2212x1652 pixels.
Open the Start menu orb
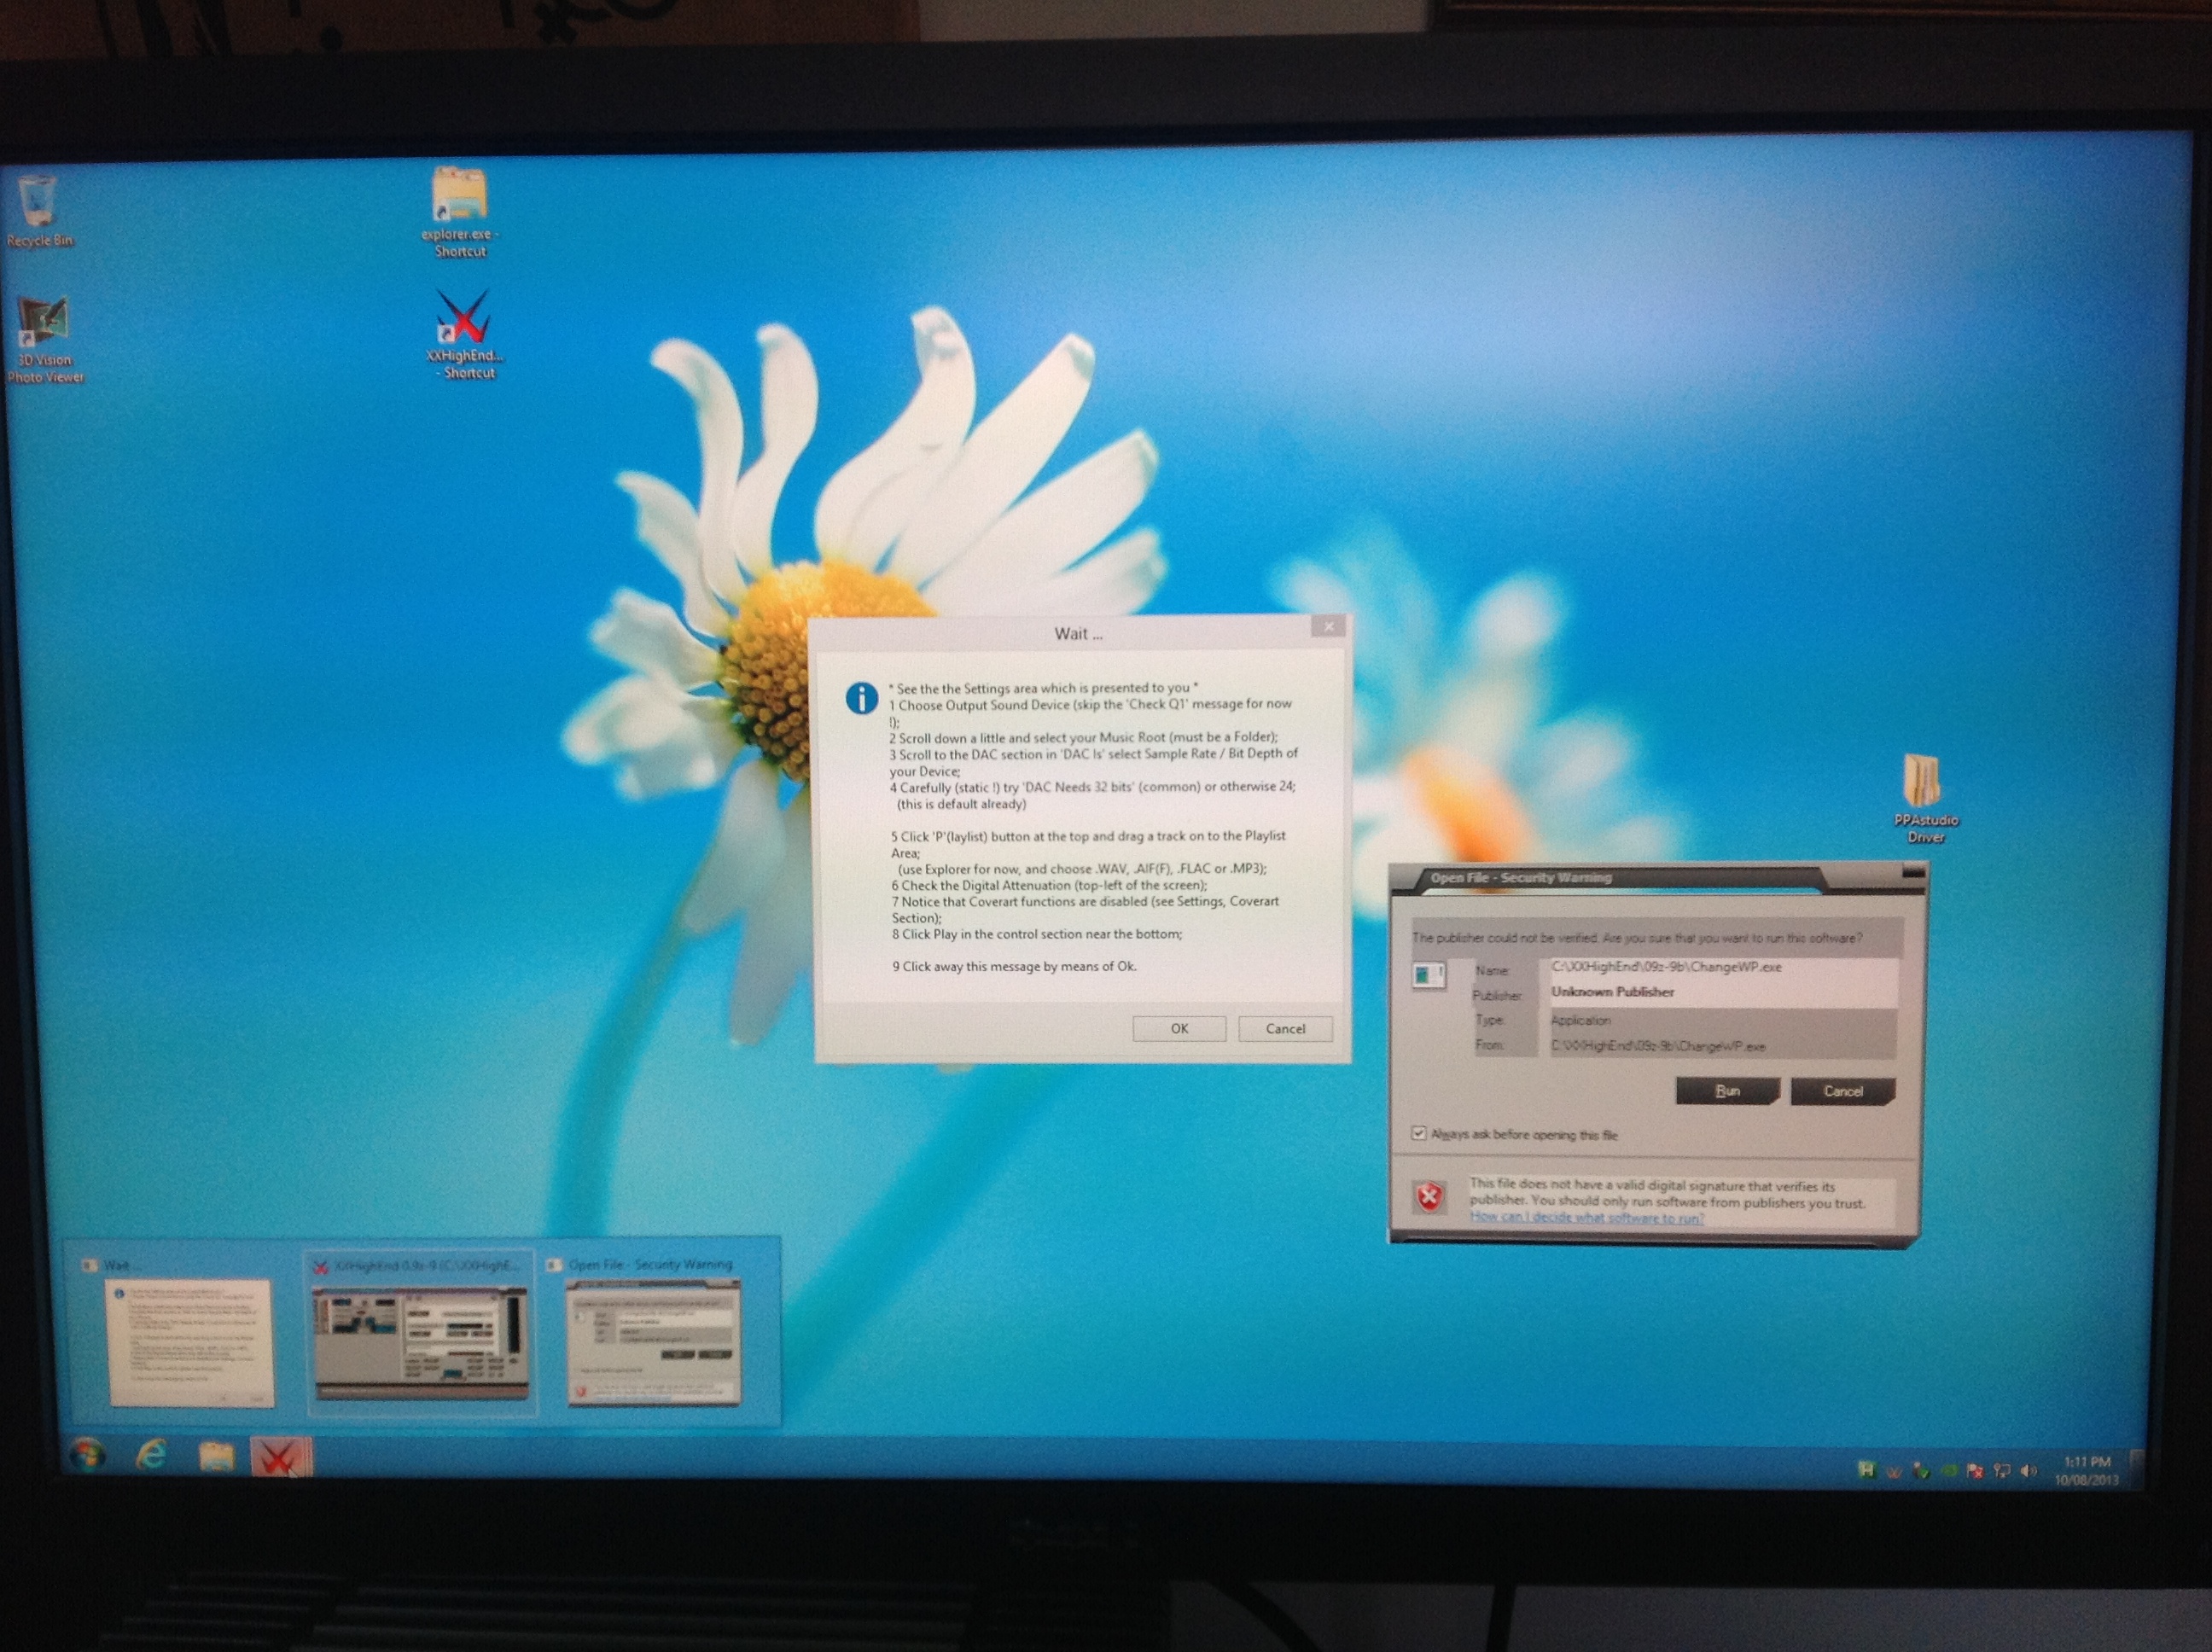click(87, 1455)
